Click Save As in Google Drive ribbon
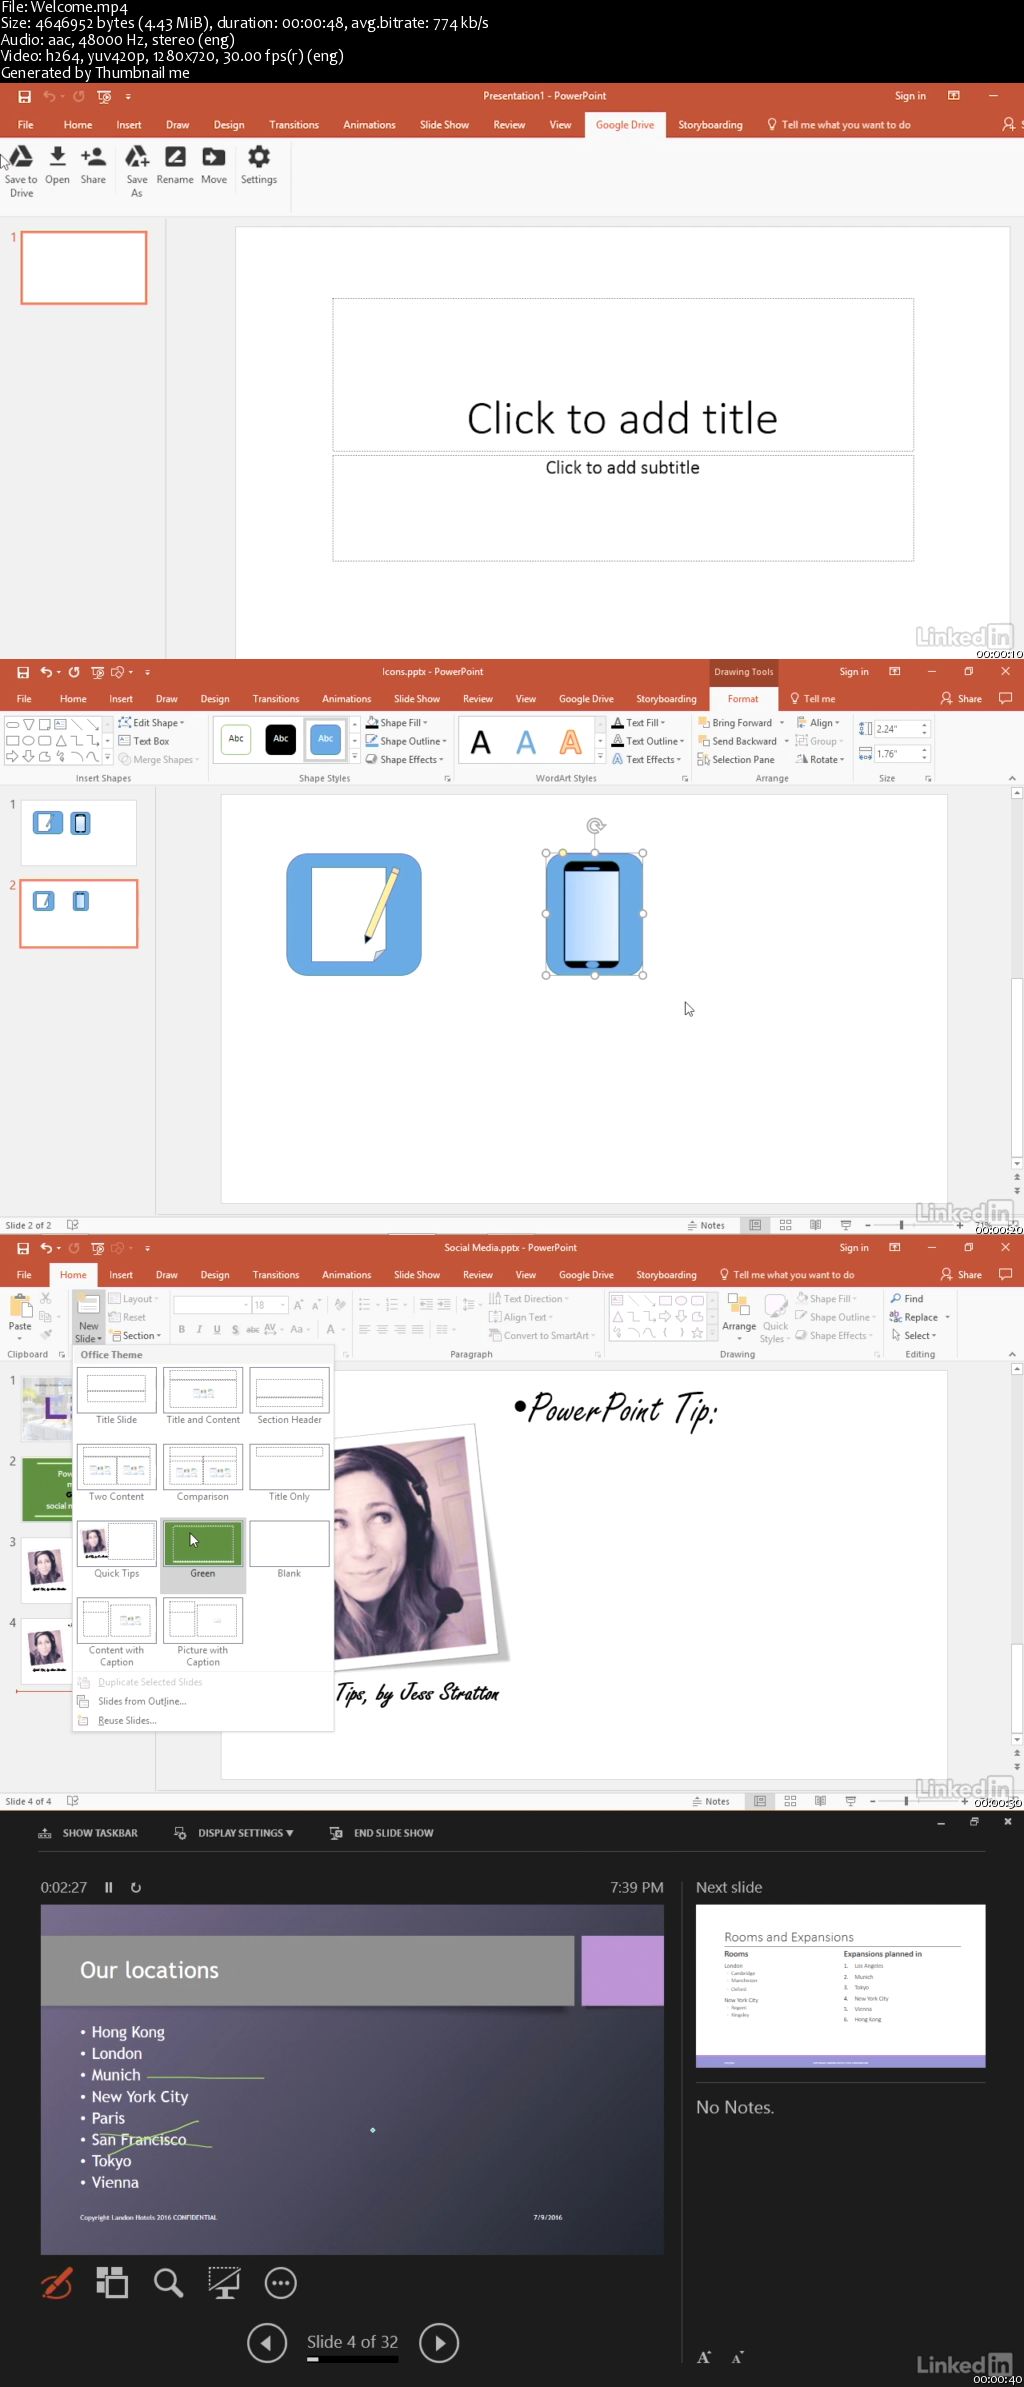Screen dimensions: 1024x2387 click(x=137, y=171)
